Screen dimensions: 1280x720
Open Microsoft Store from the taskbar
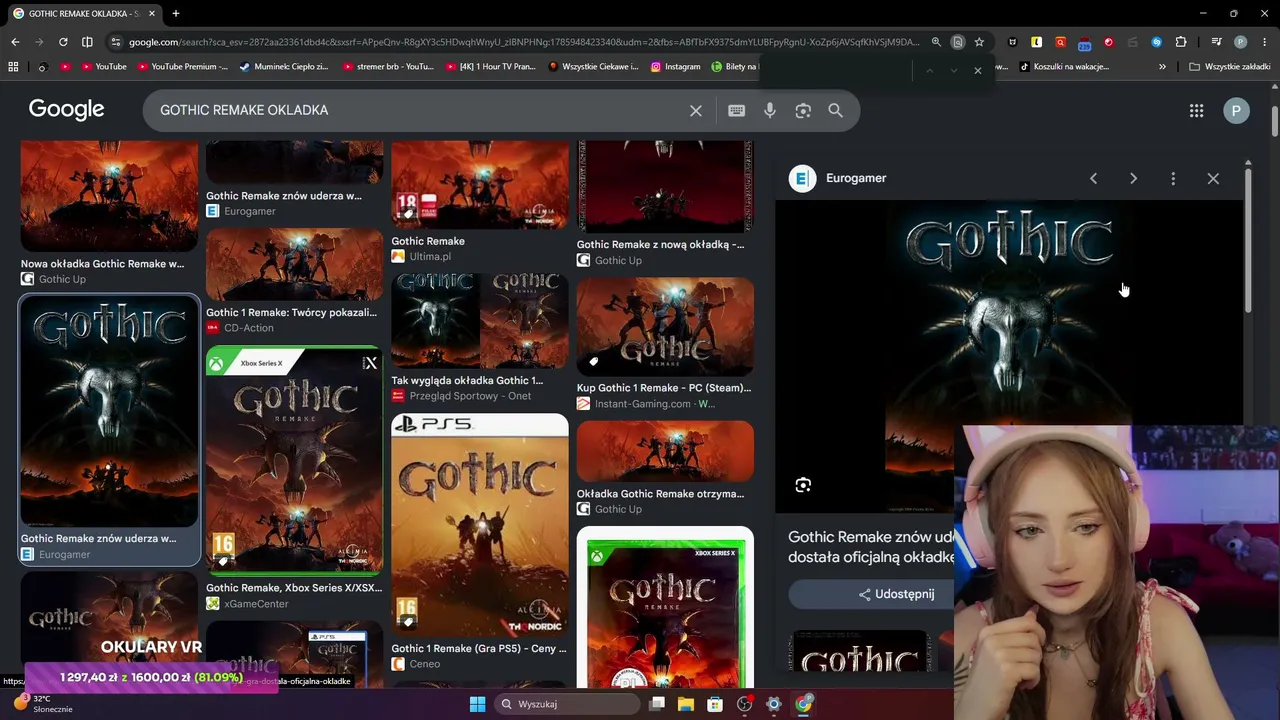pyautogui.click(x=715, y=704)
